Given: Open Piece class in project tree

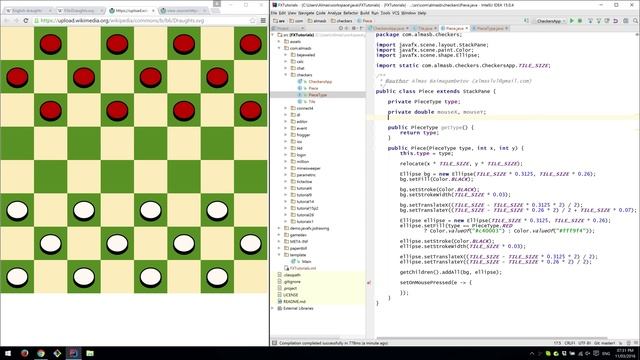Looking at the screenshot, I should click(313, 88).
